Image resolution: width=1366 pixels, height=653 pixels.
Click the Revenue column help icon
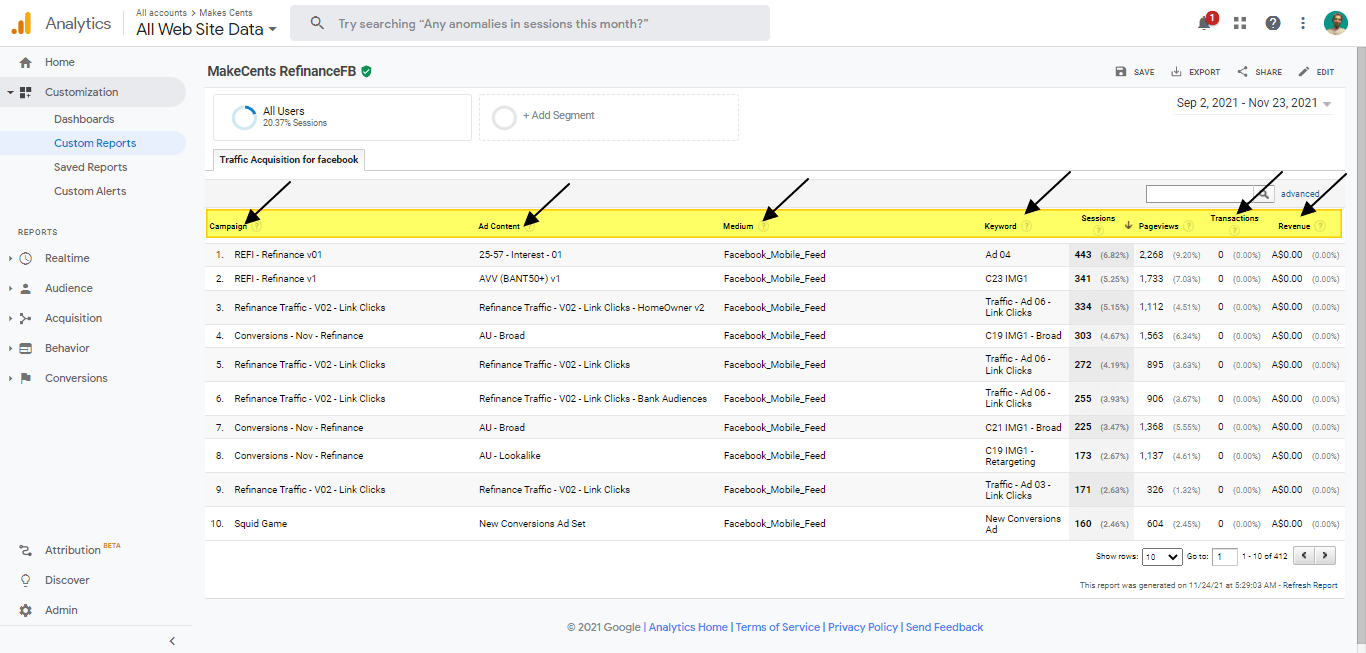point(1320,227)
